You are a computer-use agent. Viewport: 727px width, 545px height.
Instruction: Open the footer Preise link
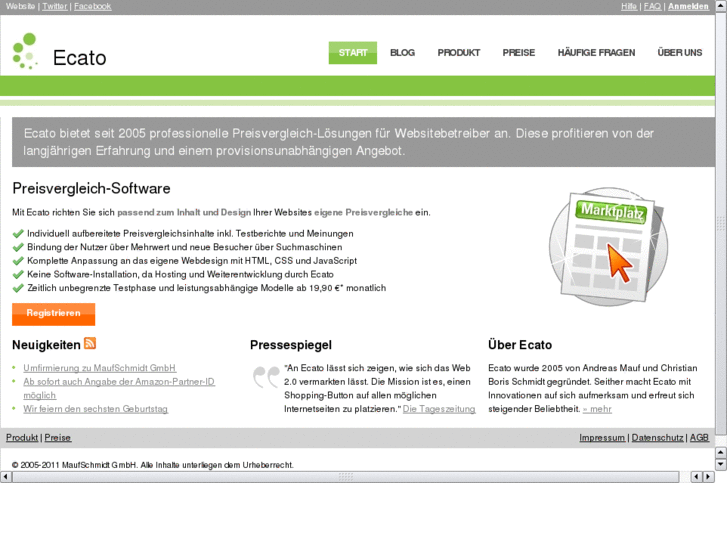[x=57, y=437]
